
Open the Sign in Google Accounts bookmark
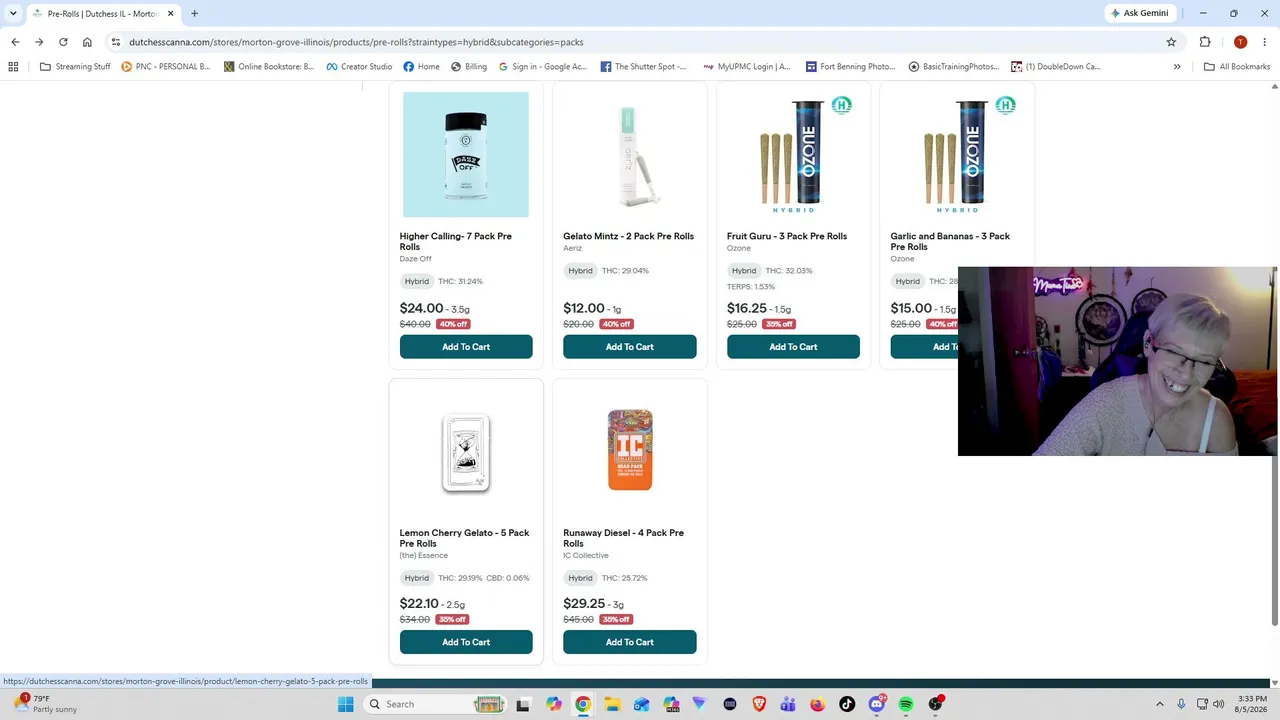click(543, 67)
